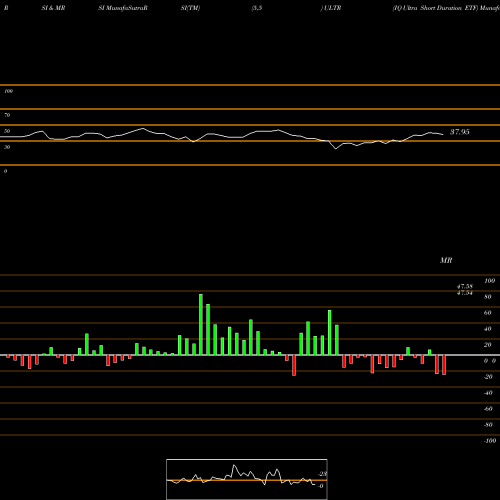Viewport: 500px width, 500px height.
Task: Click the 47.54 value label
Action: pyautogui.click(x=465, y=293)
